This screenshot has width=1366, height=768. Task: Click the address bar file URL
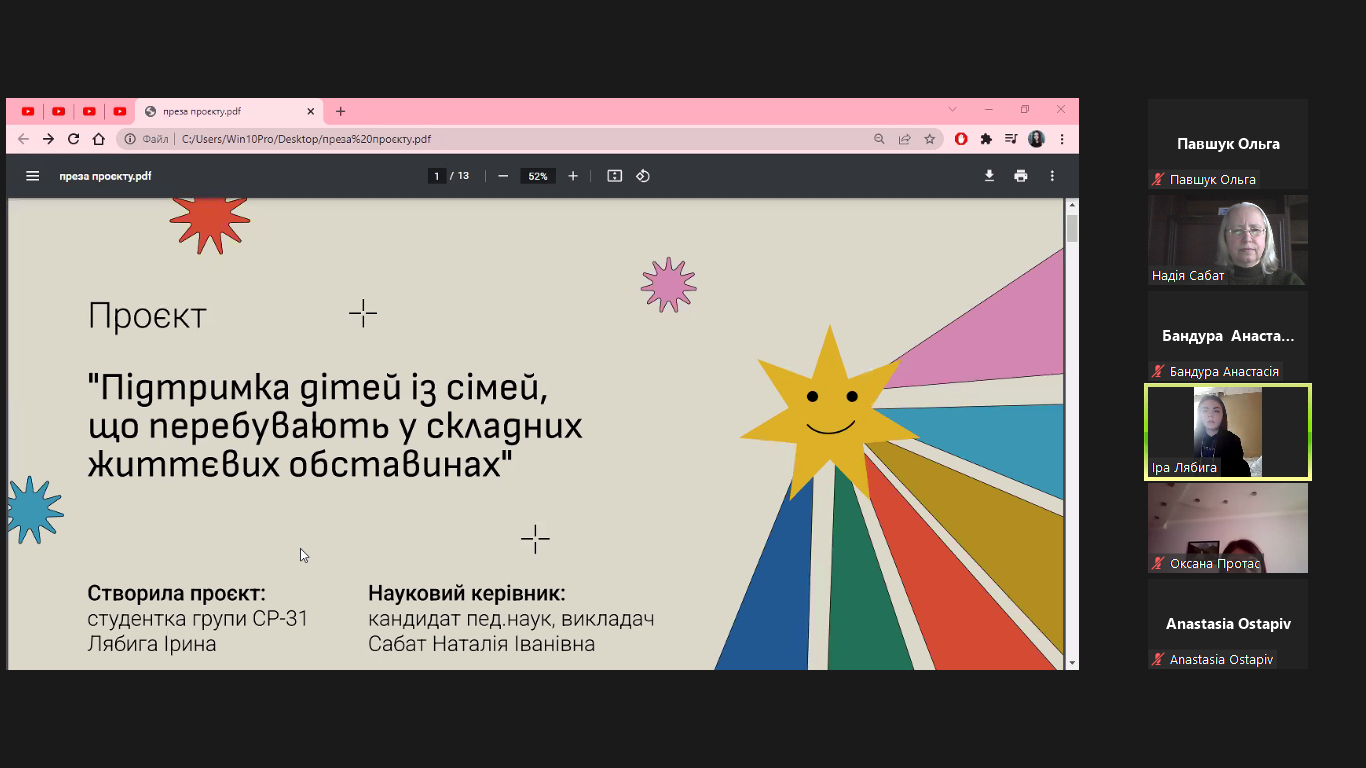(x=306, y=139)
